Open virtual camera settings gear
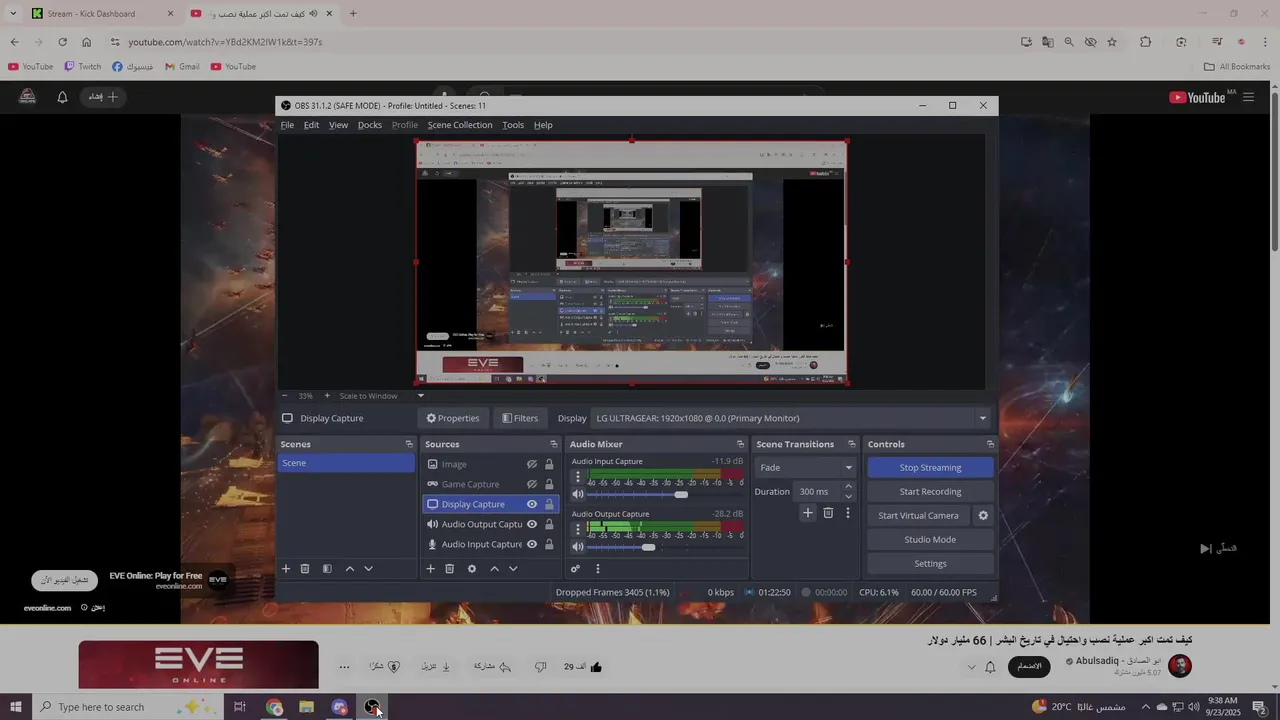This screenshot has height=720, width=1280. [x=983, y=516]
